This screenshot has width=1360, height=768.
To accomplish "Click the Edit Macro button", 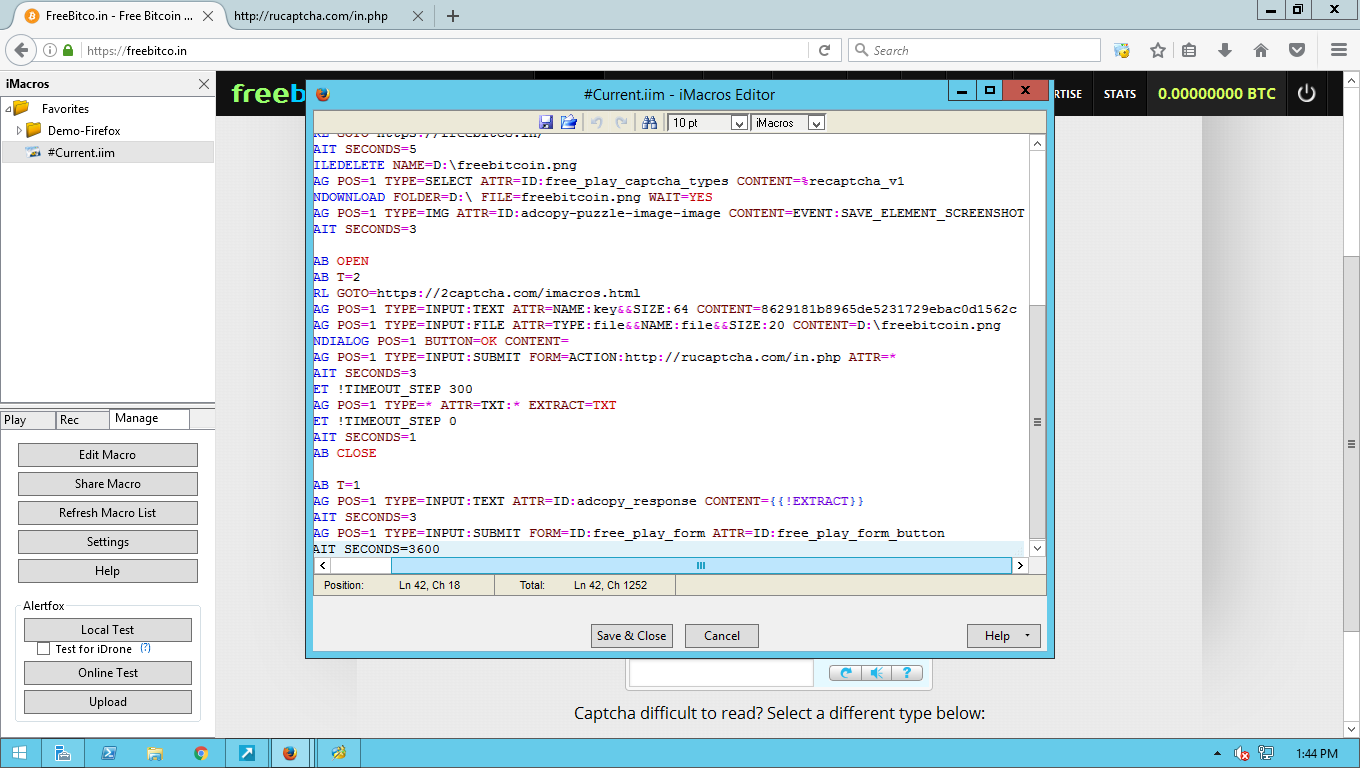I will click(x=107, y=455).
